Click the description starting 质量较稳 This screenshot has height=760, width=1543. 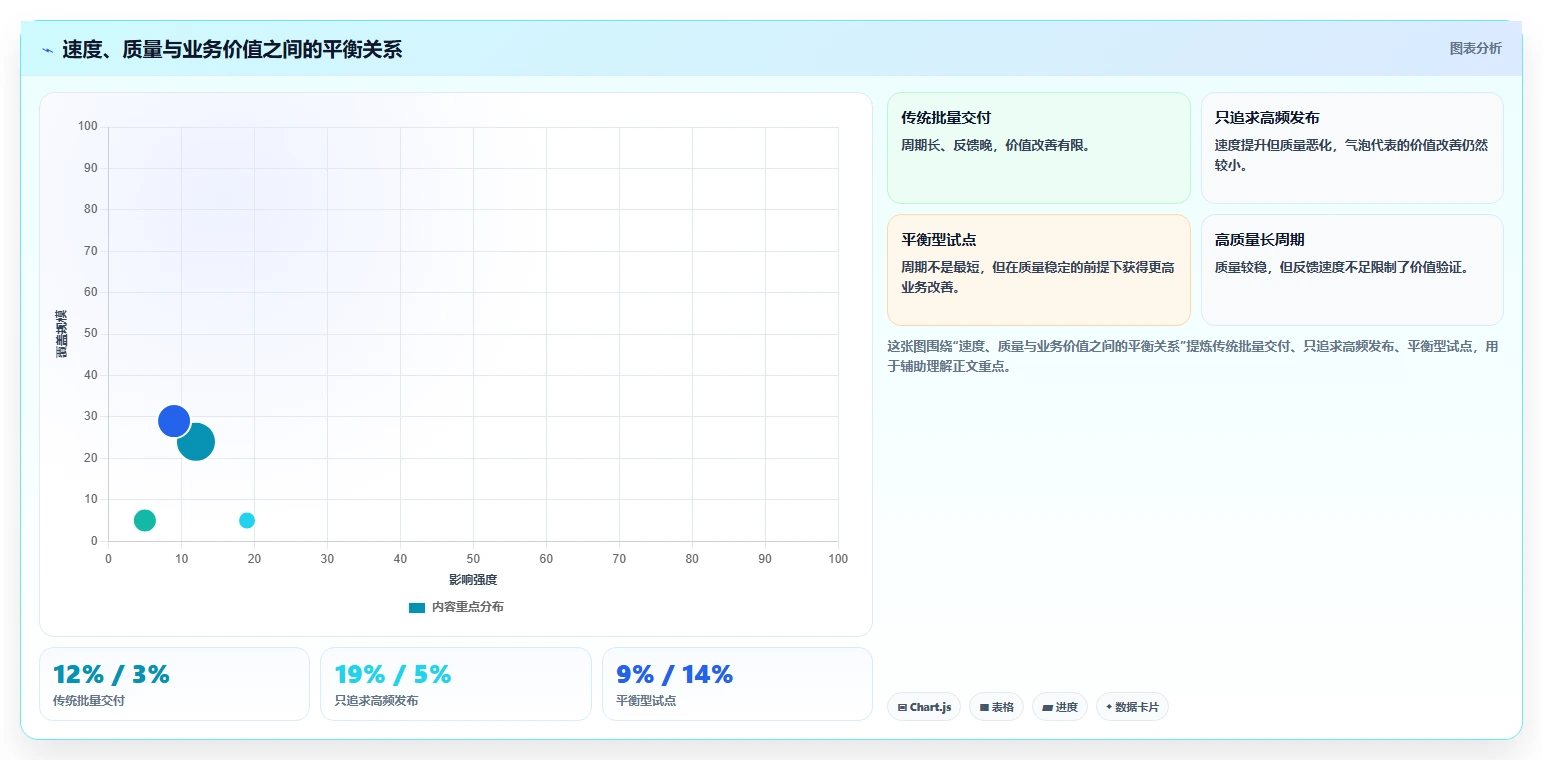point(1343,267)
